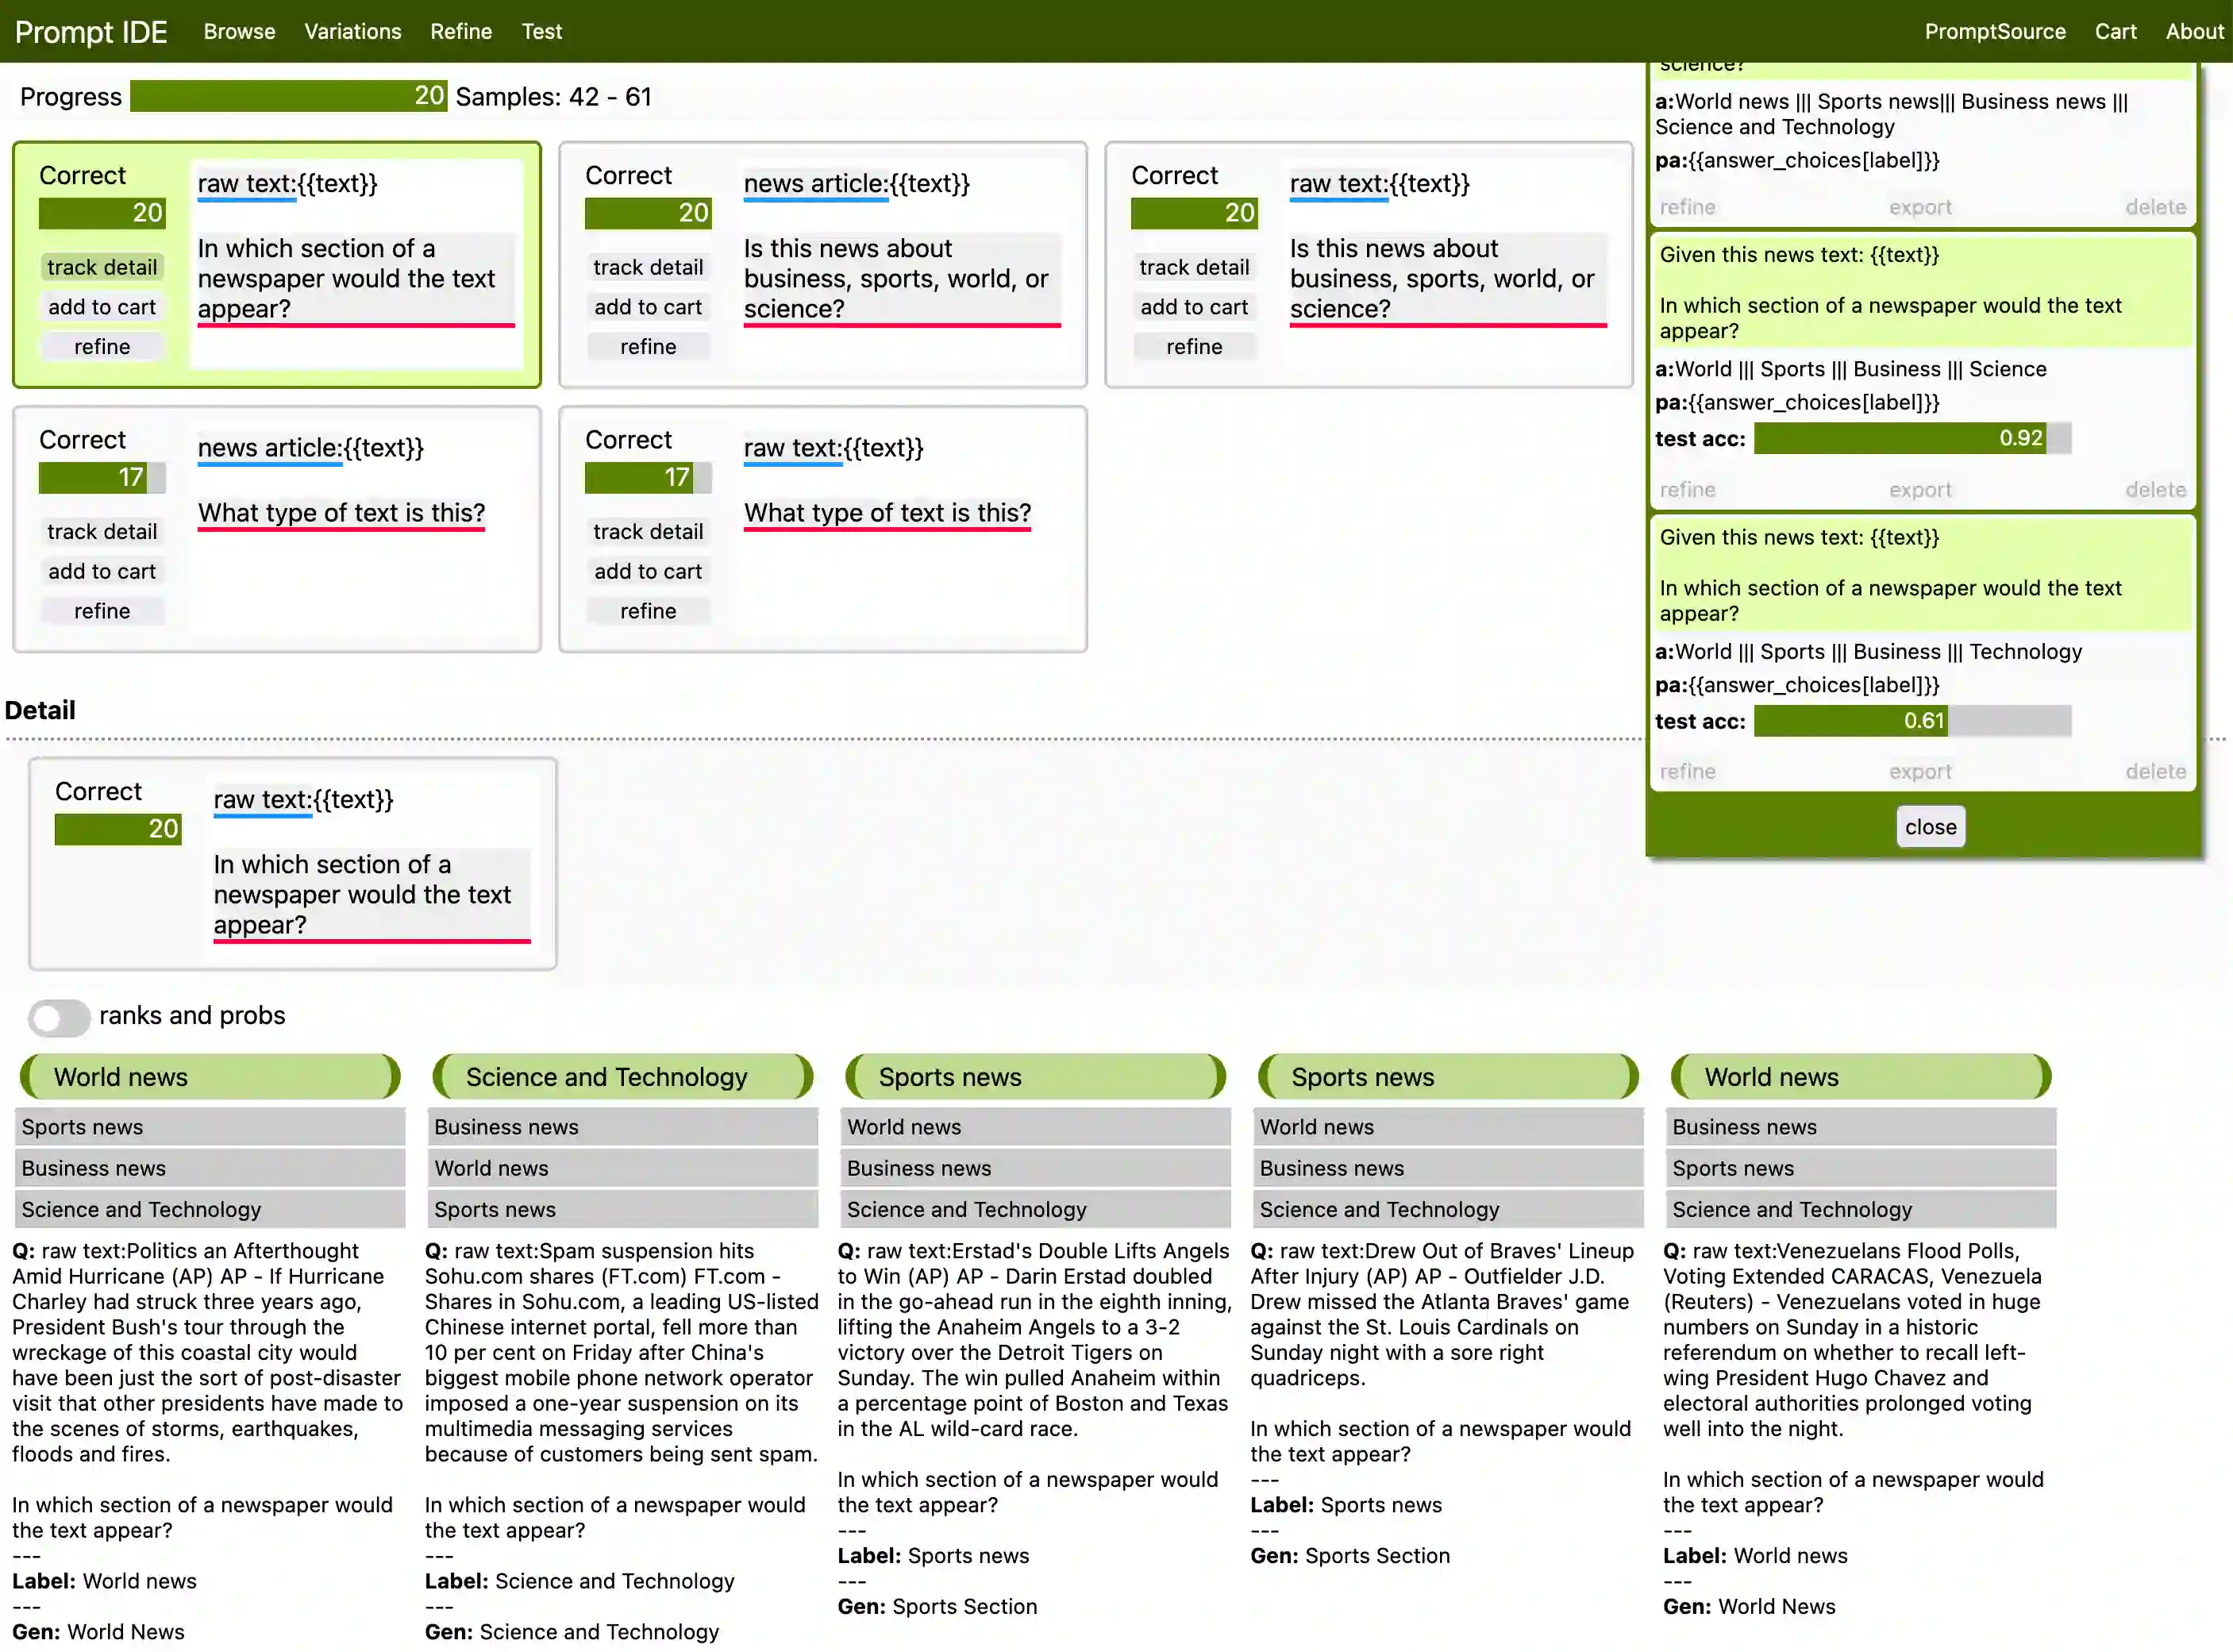Close the cart panel

tap(1930, 827)
